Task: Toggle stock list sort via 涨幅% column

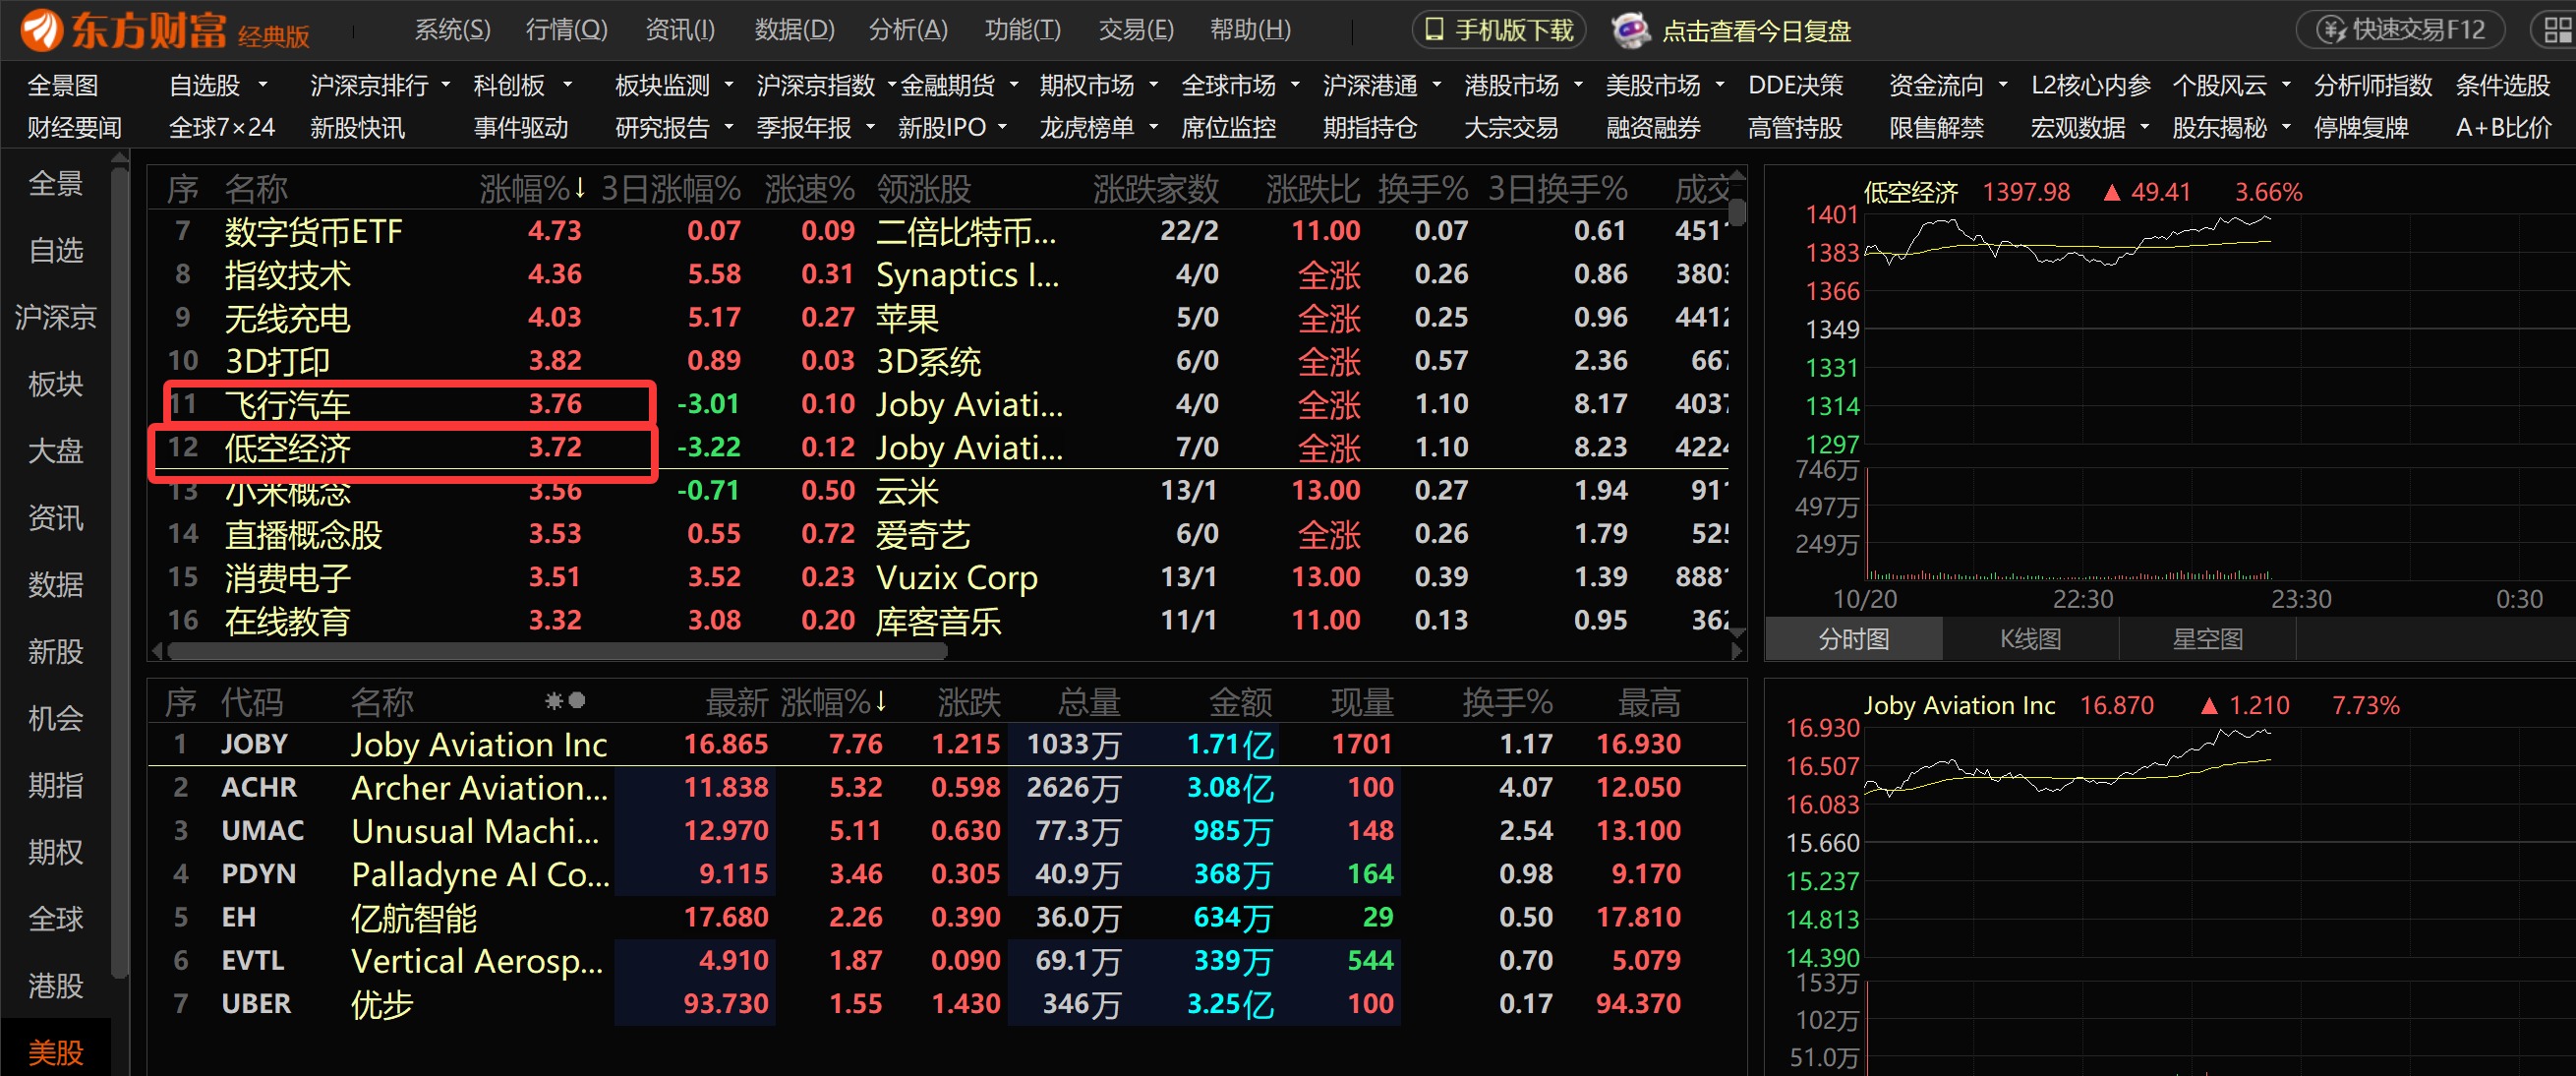Action: pos(832,703)
